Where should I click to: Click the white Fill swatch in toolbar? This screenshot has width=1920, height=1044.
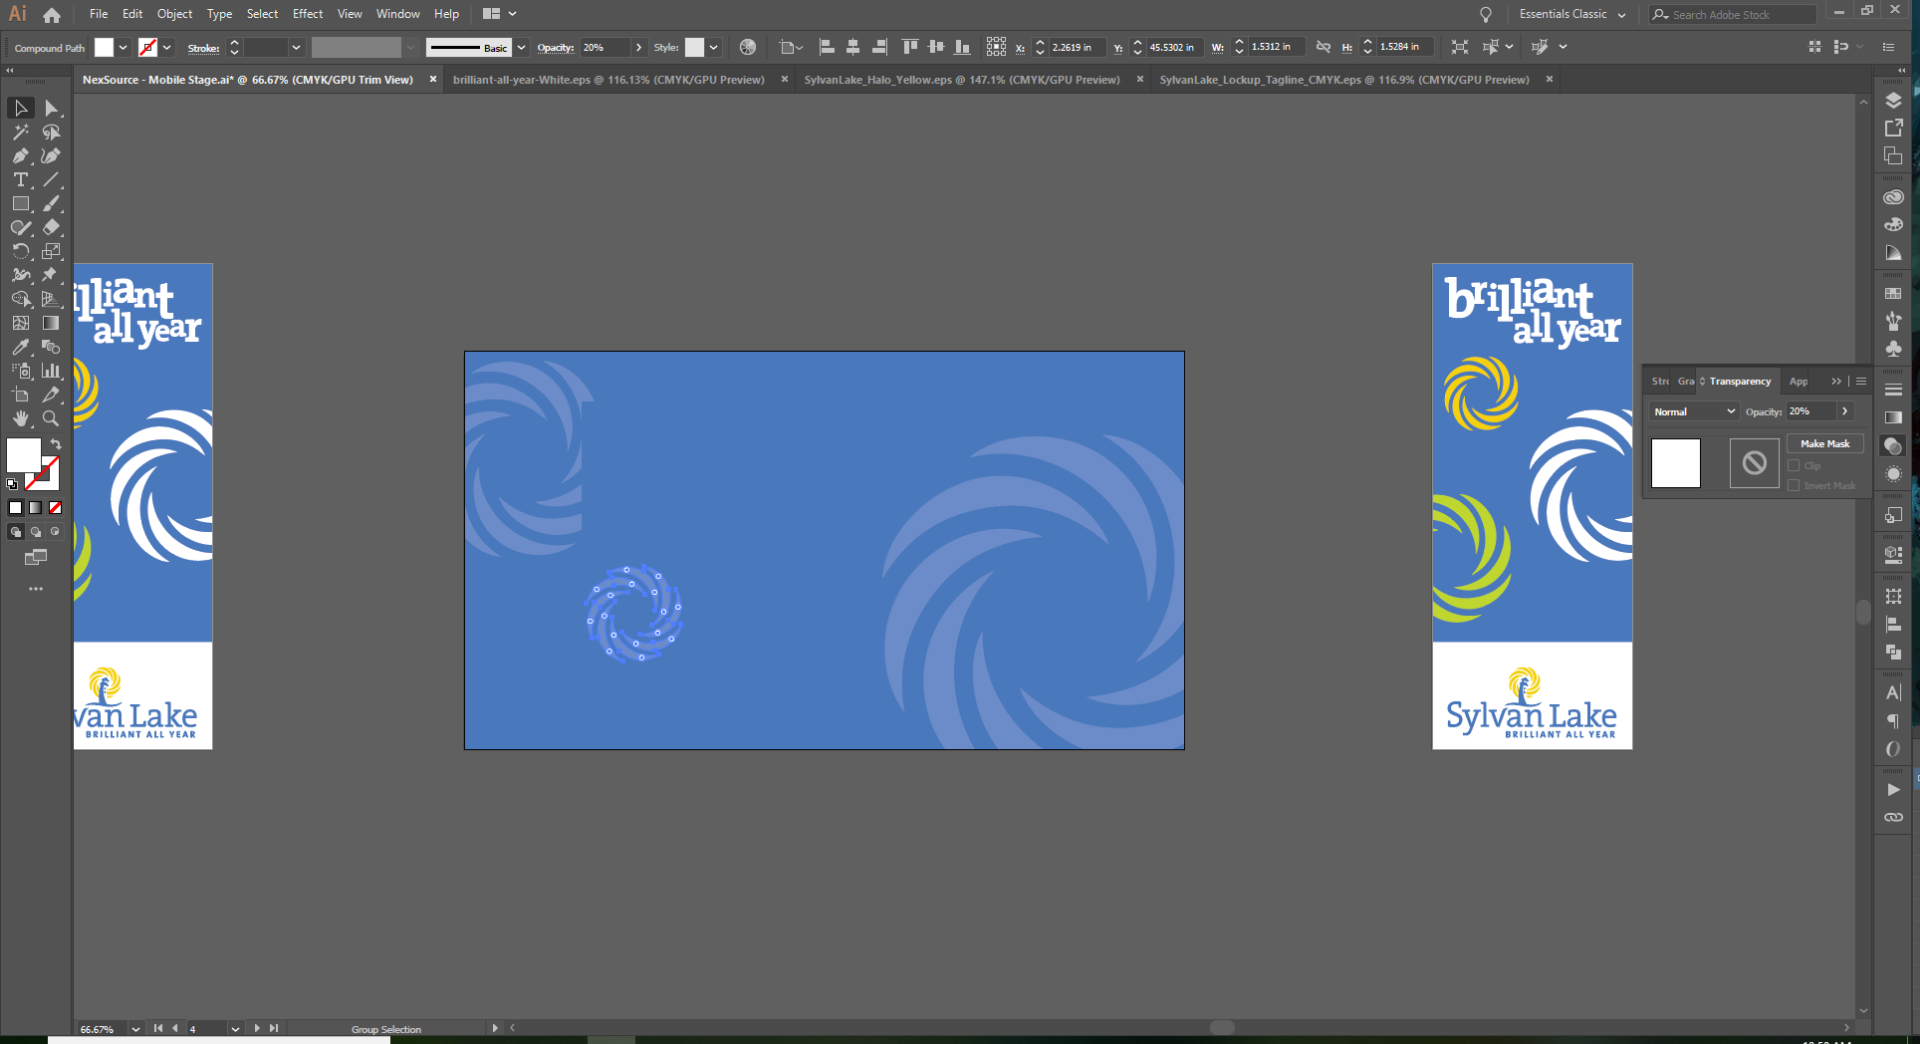point(23,455)
